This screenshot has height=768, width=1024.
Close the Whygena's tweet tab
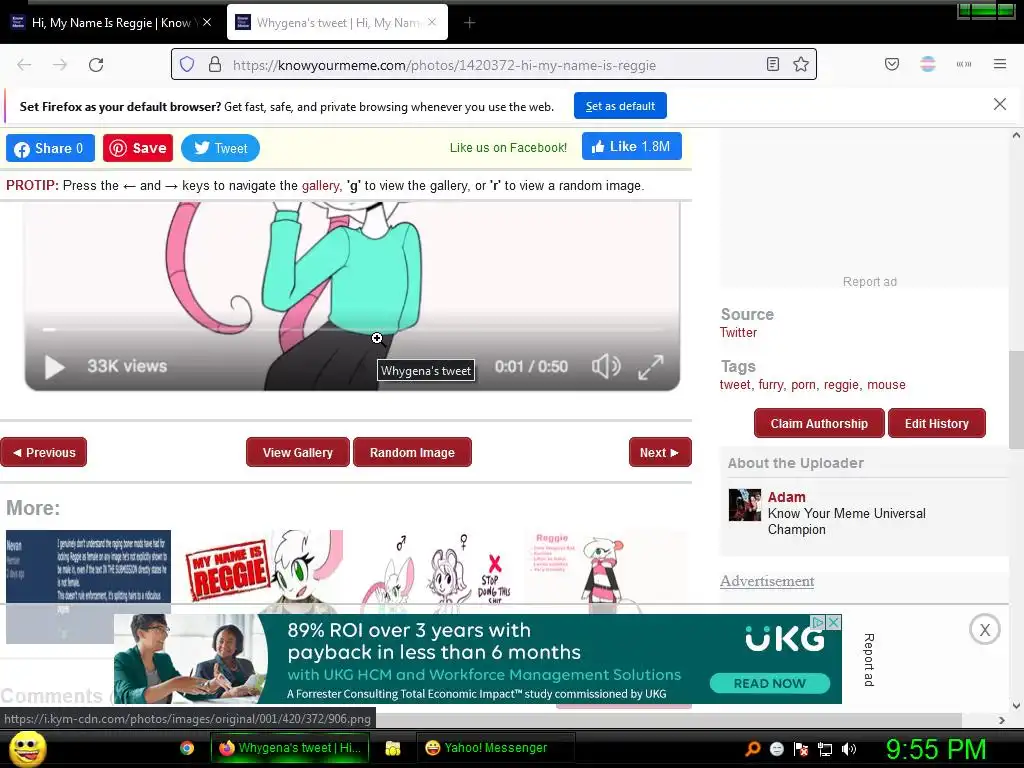click(x=432, y=22)
